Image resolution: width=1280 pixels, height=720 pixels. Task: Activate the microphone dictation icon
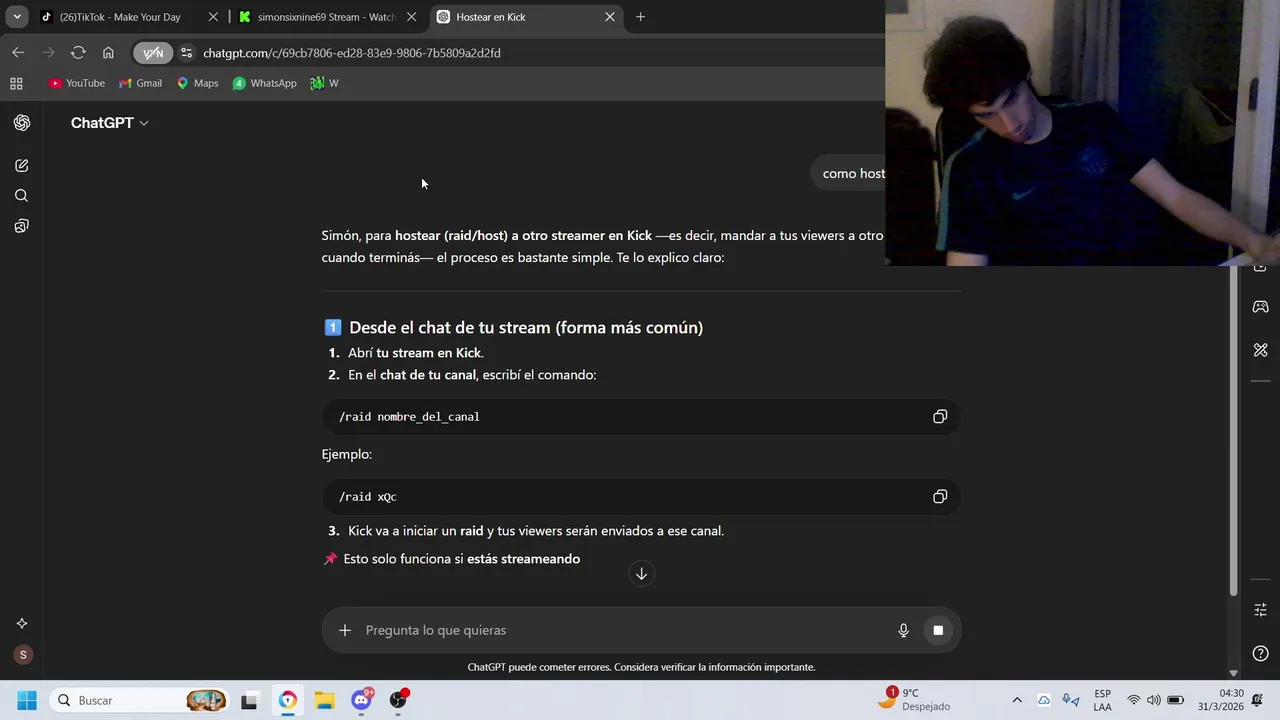pos(903,630)
